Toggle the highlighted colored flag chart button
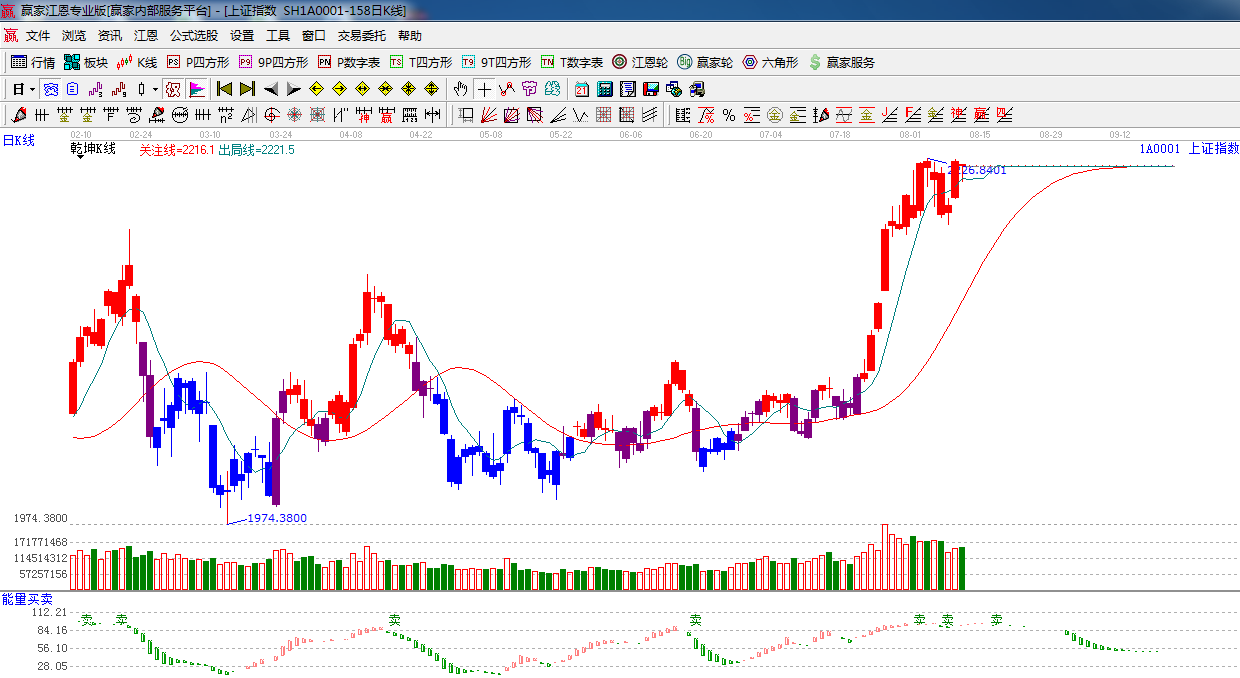 [197, 89]
